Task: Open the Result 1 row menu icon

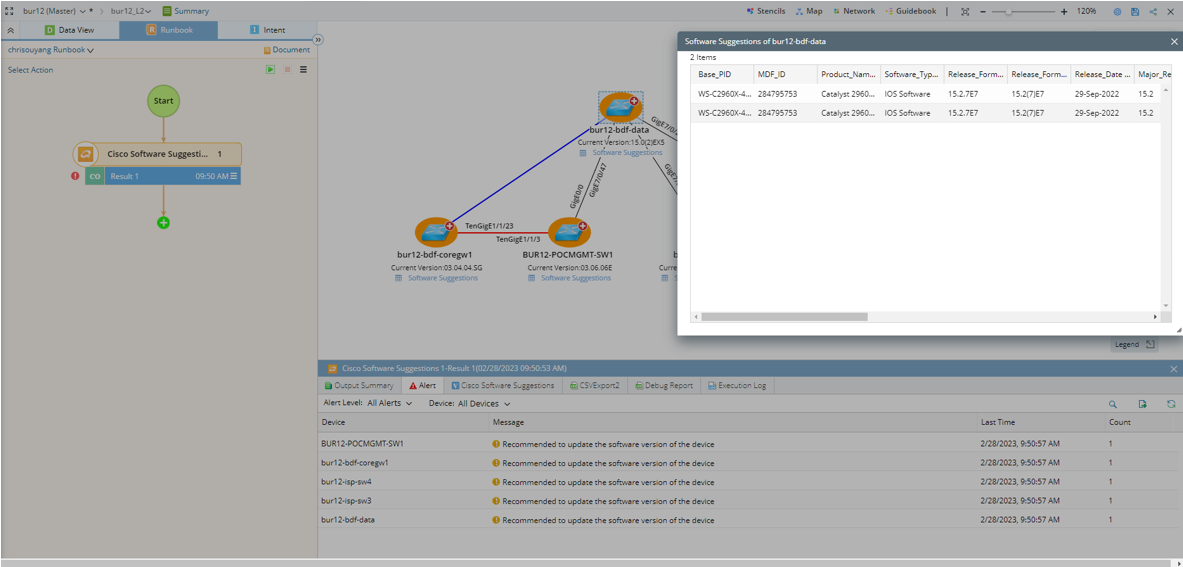Action: (234, 176)
